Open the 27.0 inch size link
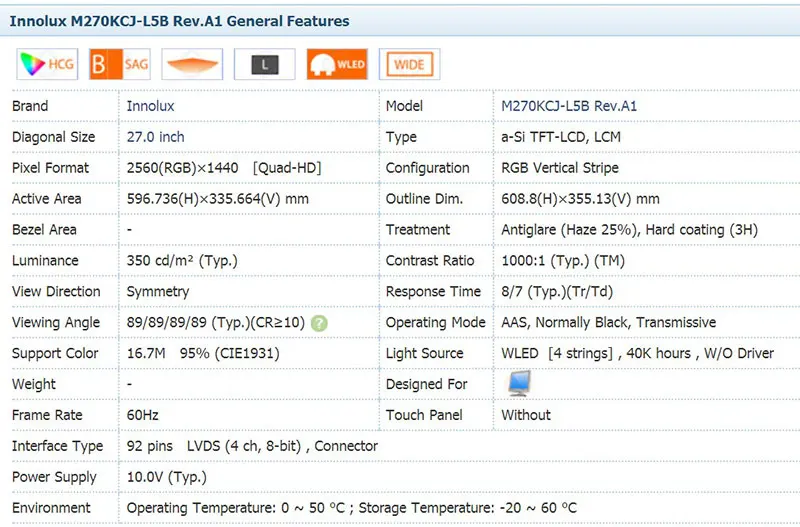The height and width of the screenshot is (527, 800). click(156, 137)
